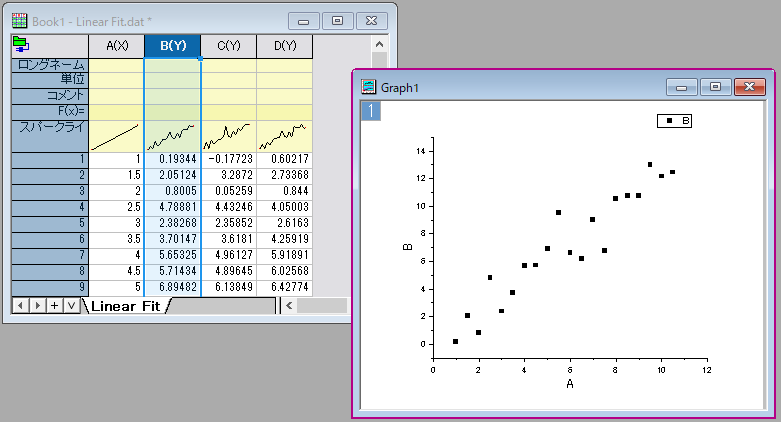Select column B(Y) header
Image resolution: width=781 pixels, height=422 pixels.
[x=173, y=46]
